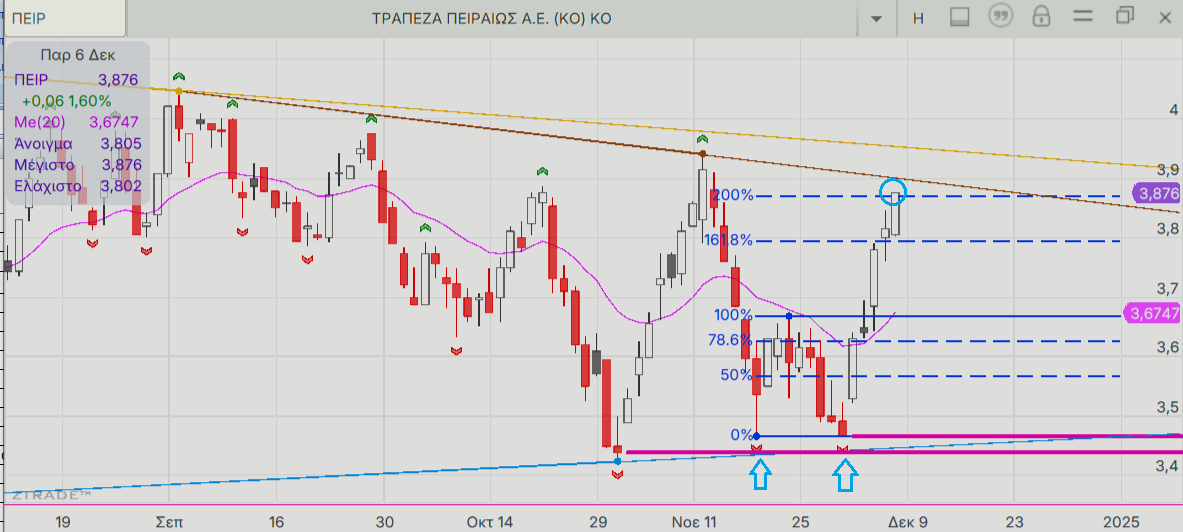Select the 100% Fibonacci level label
Screen dimensions: 1183x532
pos(733,315)
